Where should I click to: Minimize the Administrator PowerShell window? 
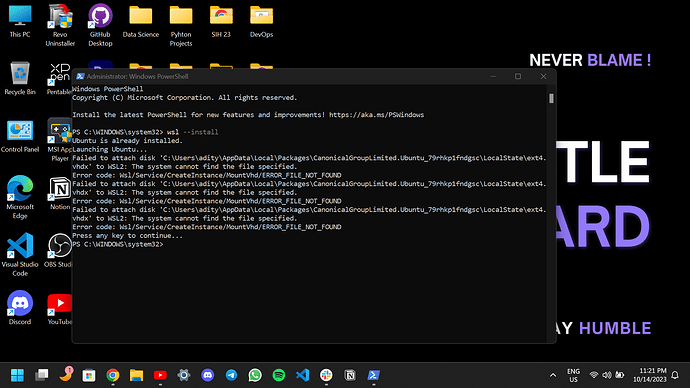click(493, 77)
